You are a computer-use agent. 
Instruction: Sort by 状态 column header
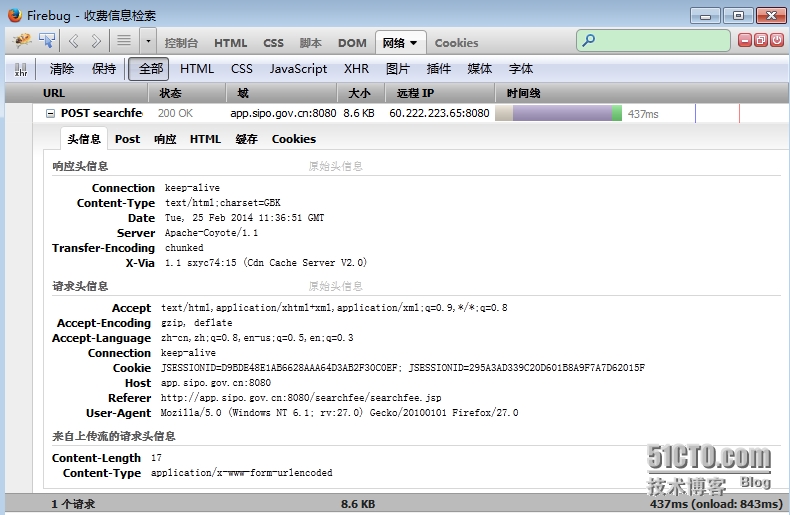(187, 93)
